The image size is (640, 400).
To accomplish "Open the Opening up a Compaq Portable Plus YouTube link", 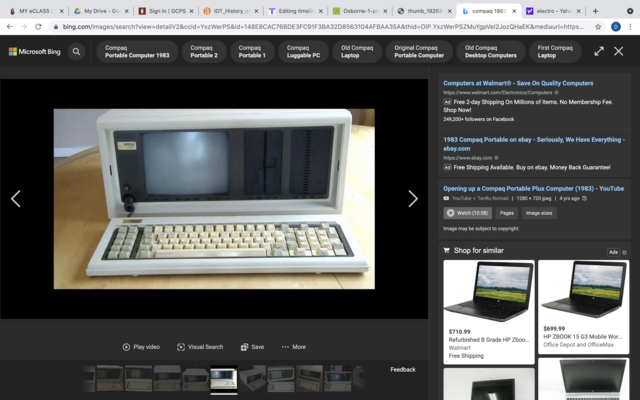I will pyautogui.click(x=533, y=189).
